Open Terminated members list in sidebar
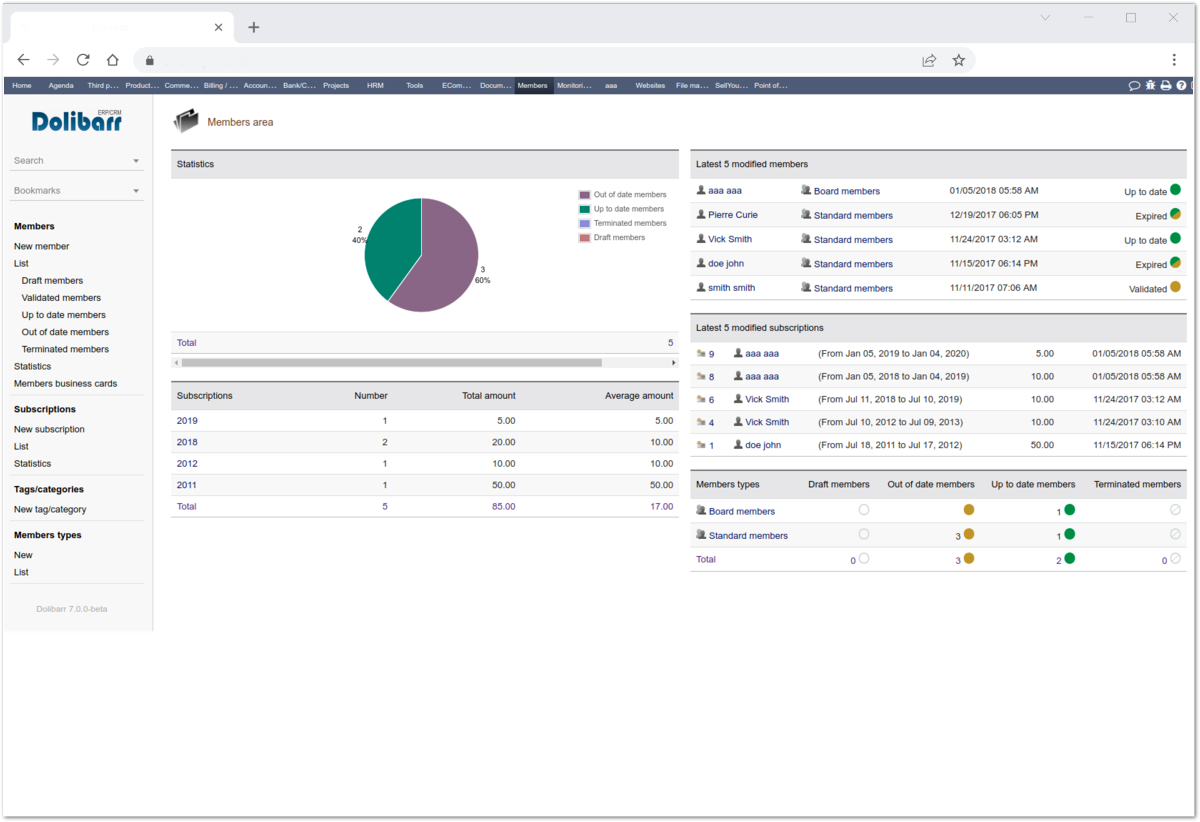Screen dimensions: 1200x822 65,349
